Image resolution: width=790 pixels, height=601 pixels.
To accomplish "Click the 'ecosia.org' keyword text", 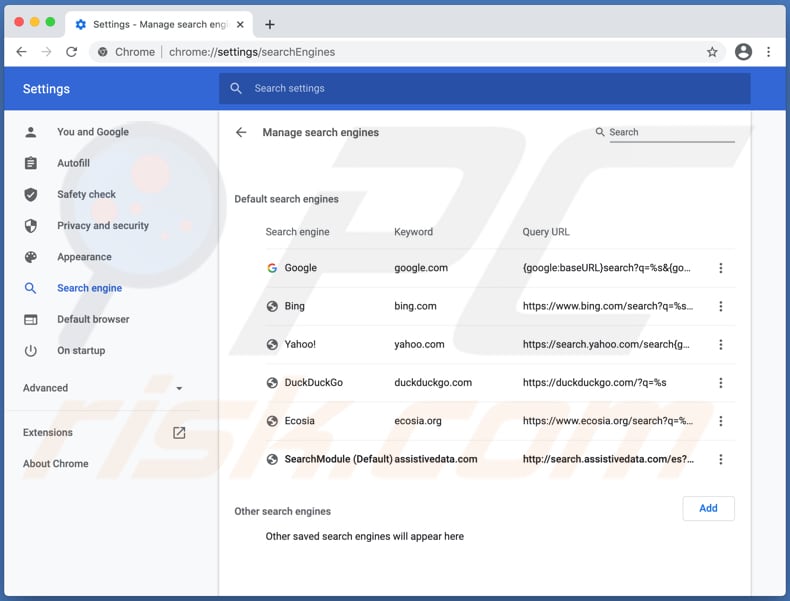I will click(x=418, y=421).
